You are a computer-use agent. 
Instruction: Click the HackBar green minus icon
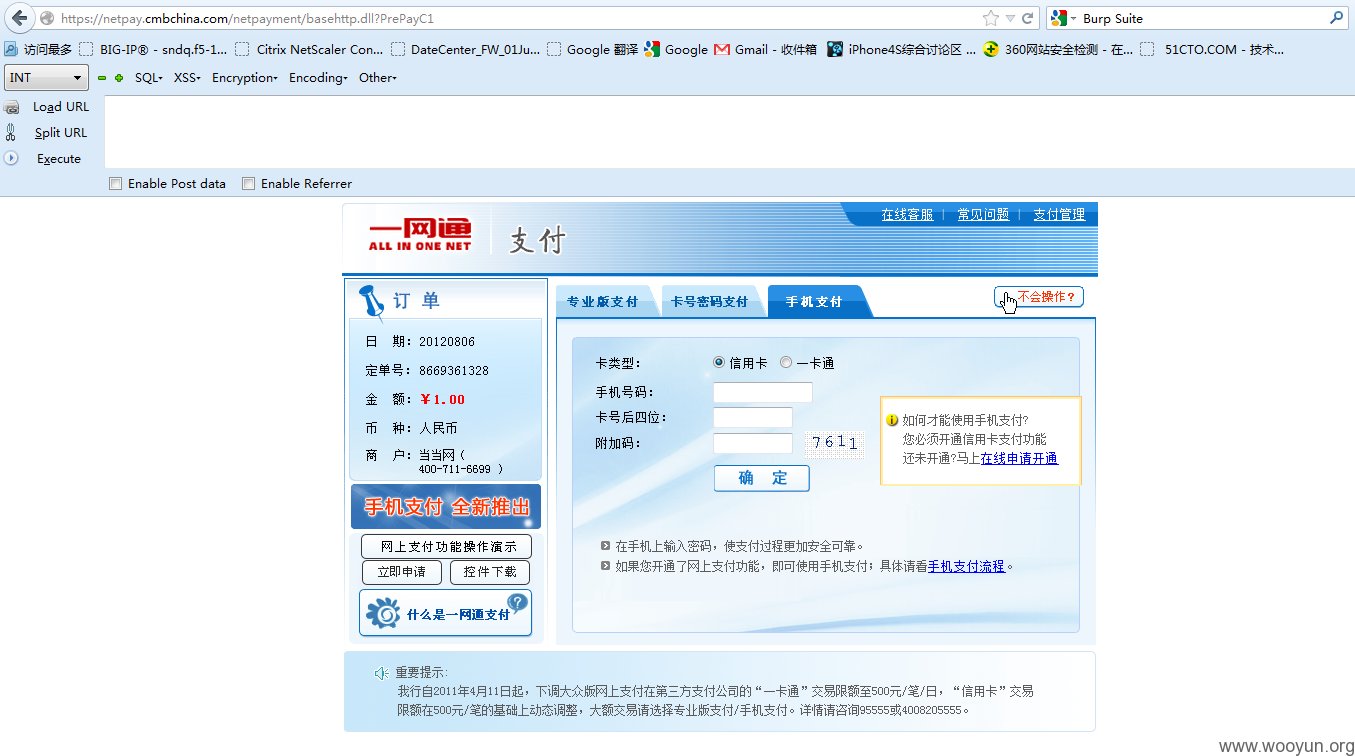[x=102, y=78]
